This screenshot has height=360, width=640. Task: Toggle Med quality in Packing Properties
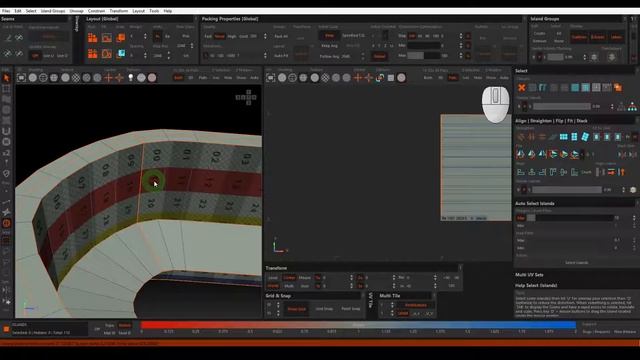click(220, 36)
